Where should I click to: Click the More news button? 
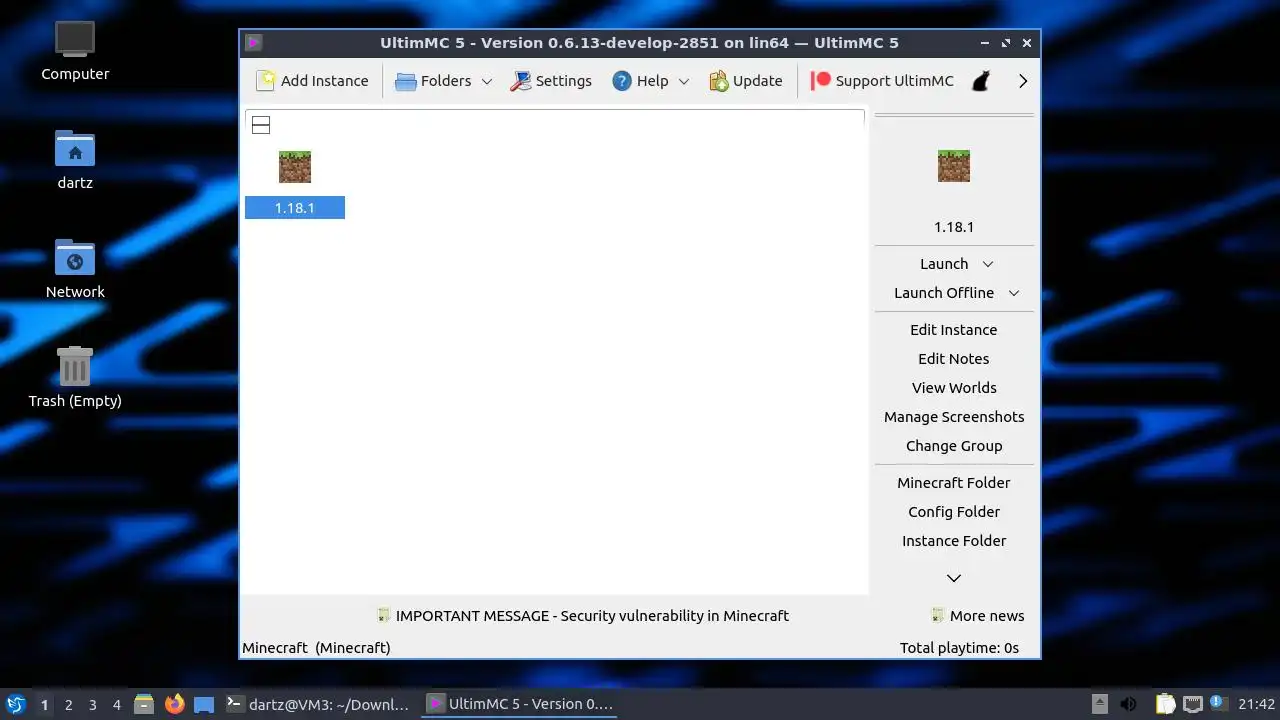(x=977, y=616)
